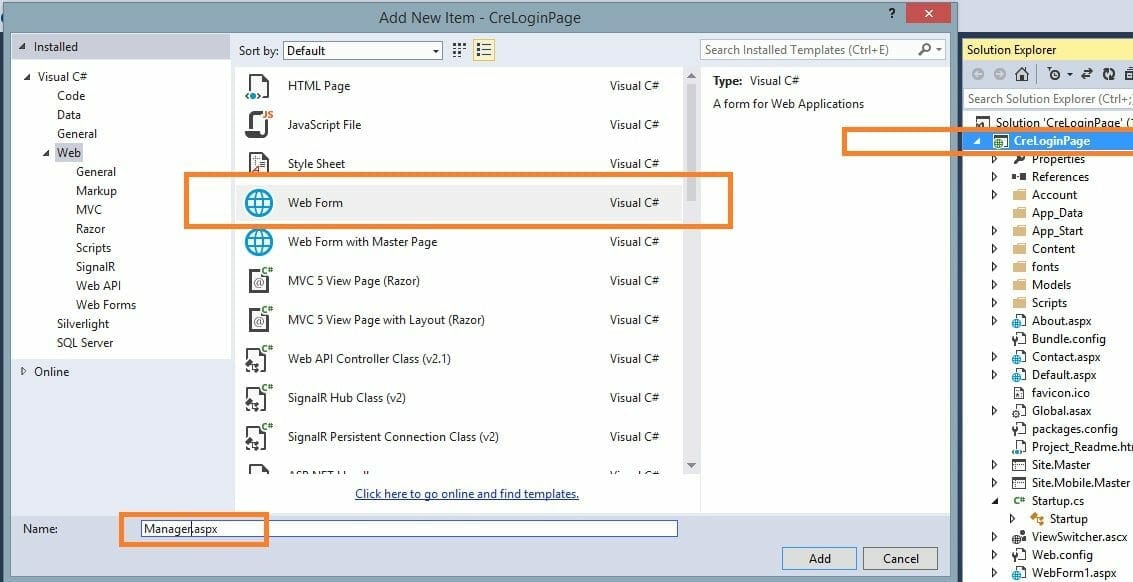Viewport: 1133px width, 582px height.
Task: Click the Solution Explorer refresh icon
Action: click(1108, 74)
